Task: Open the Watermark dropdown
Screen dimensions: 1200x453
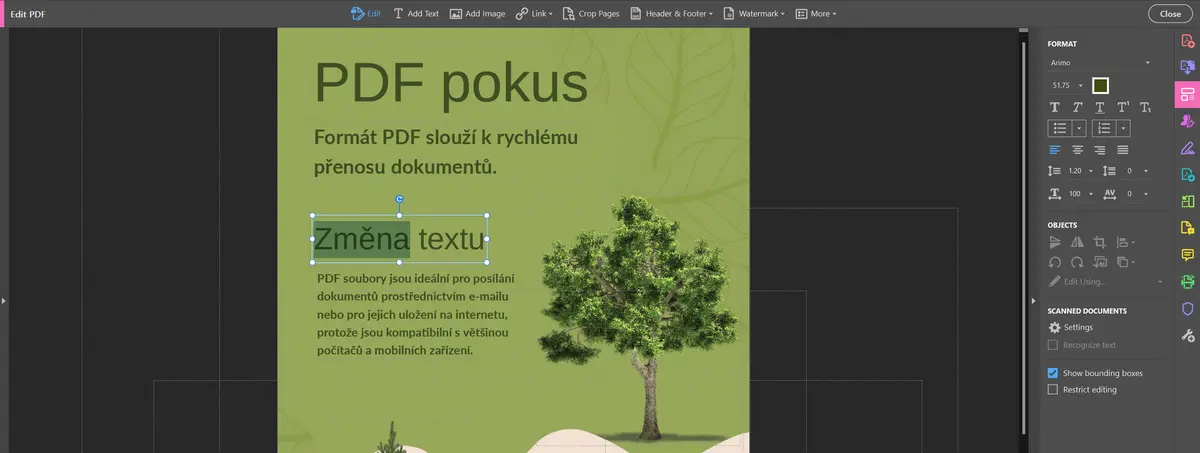Action: [x=752, y=14]
